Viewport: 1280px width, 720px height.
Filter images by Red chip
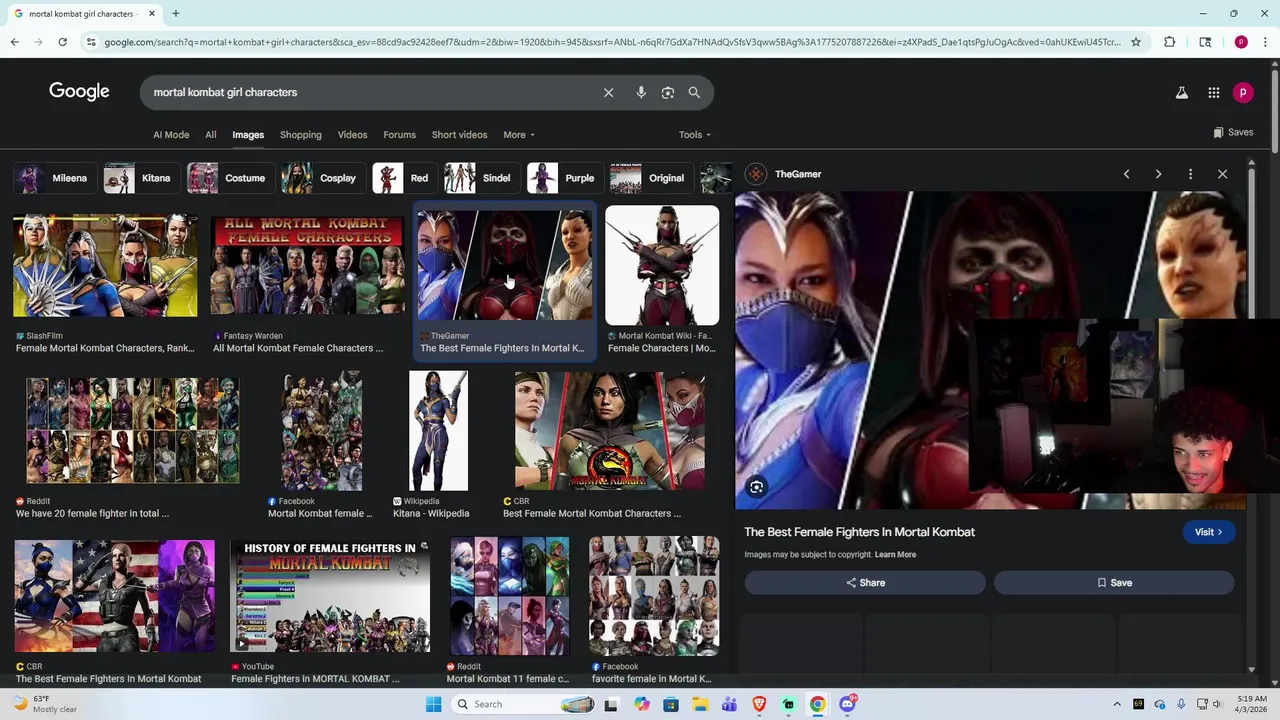pos(405,178)
